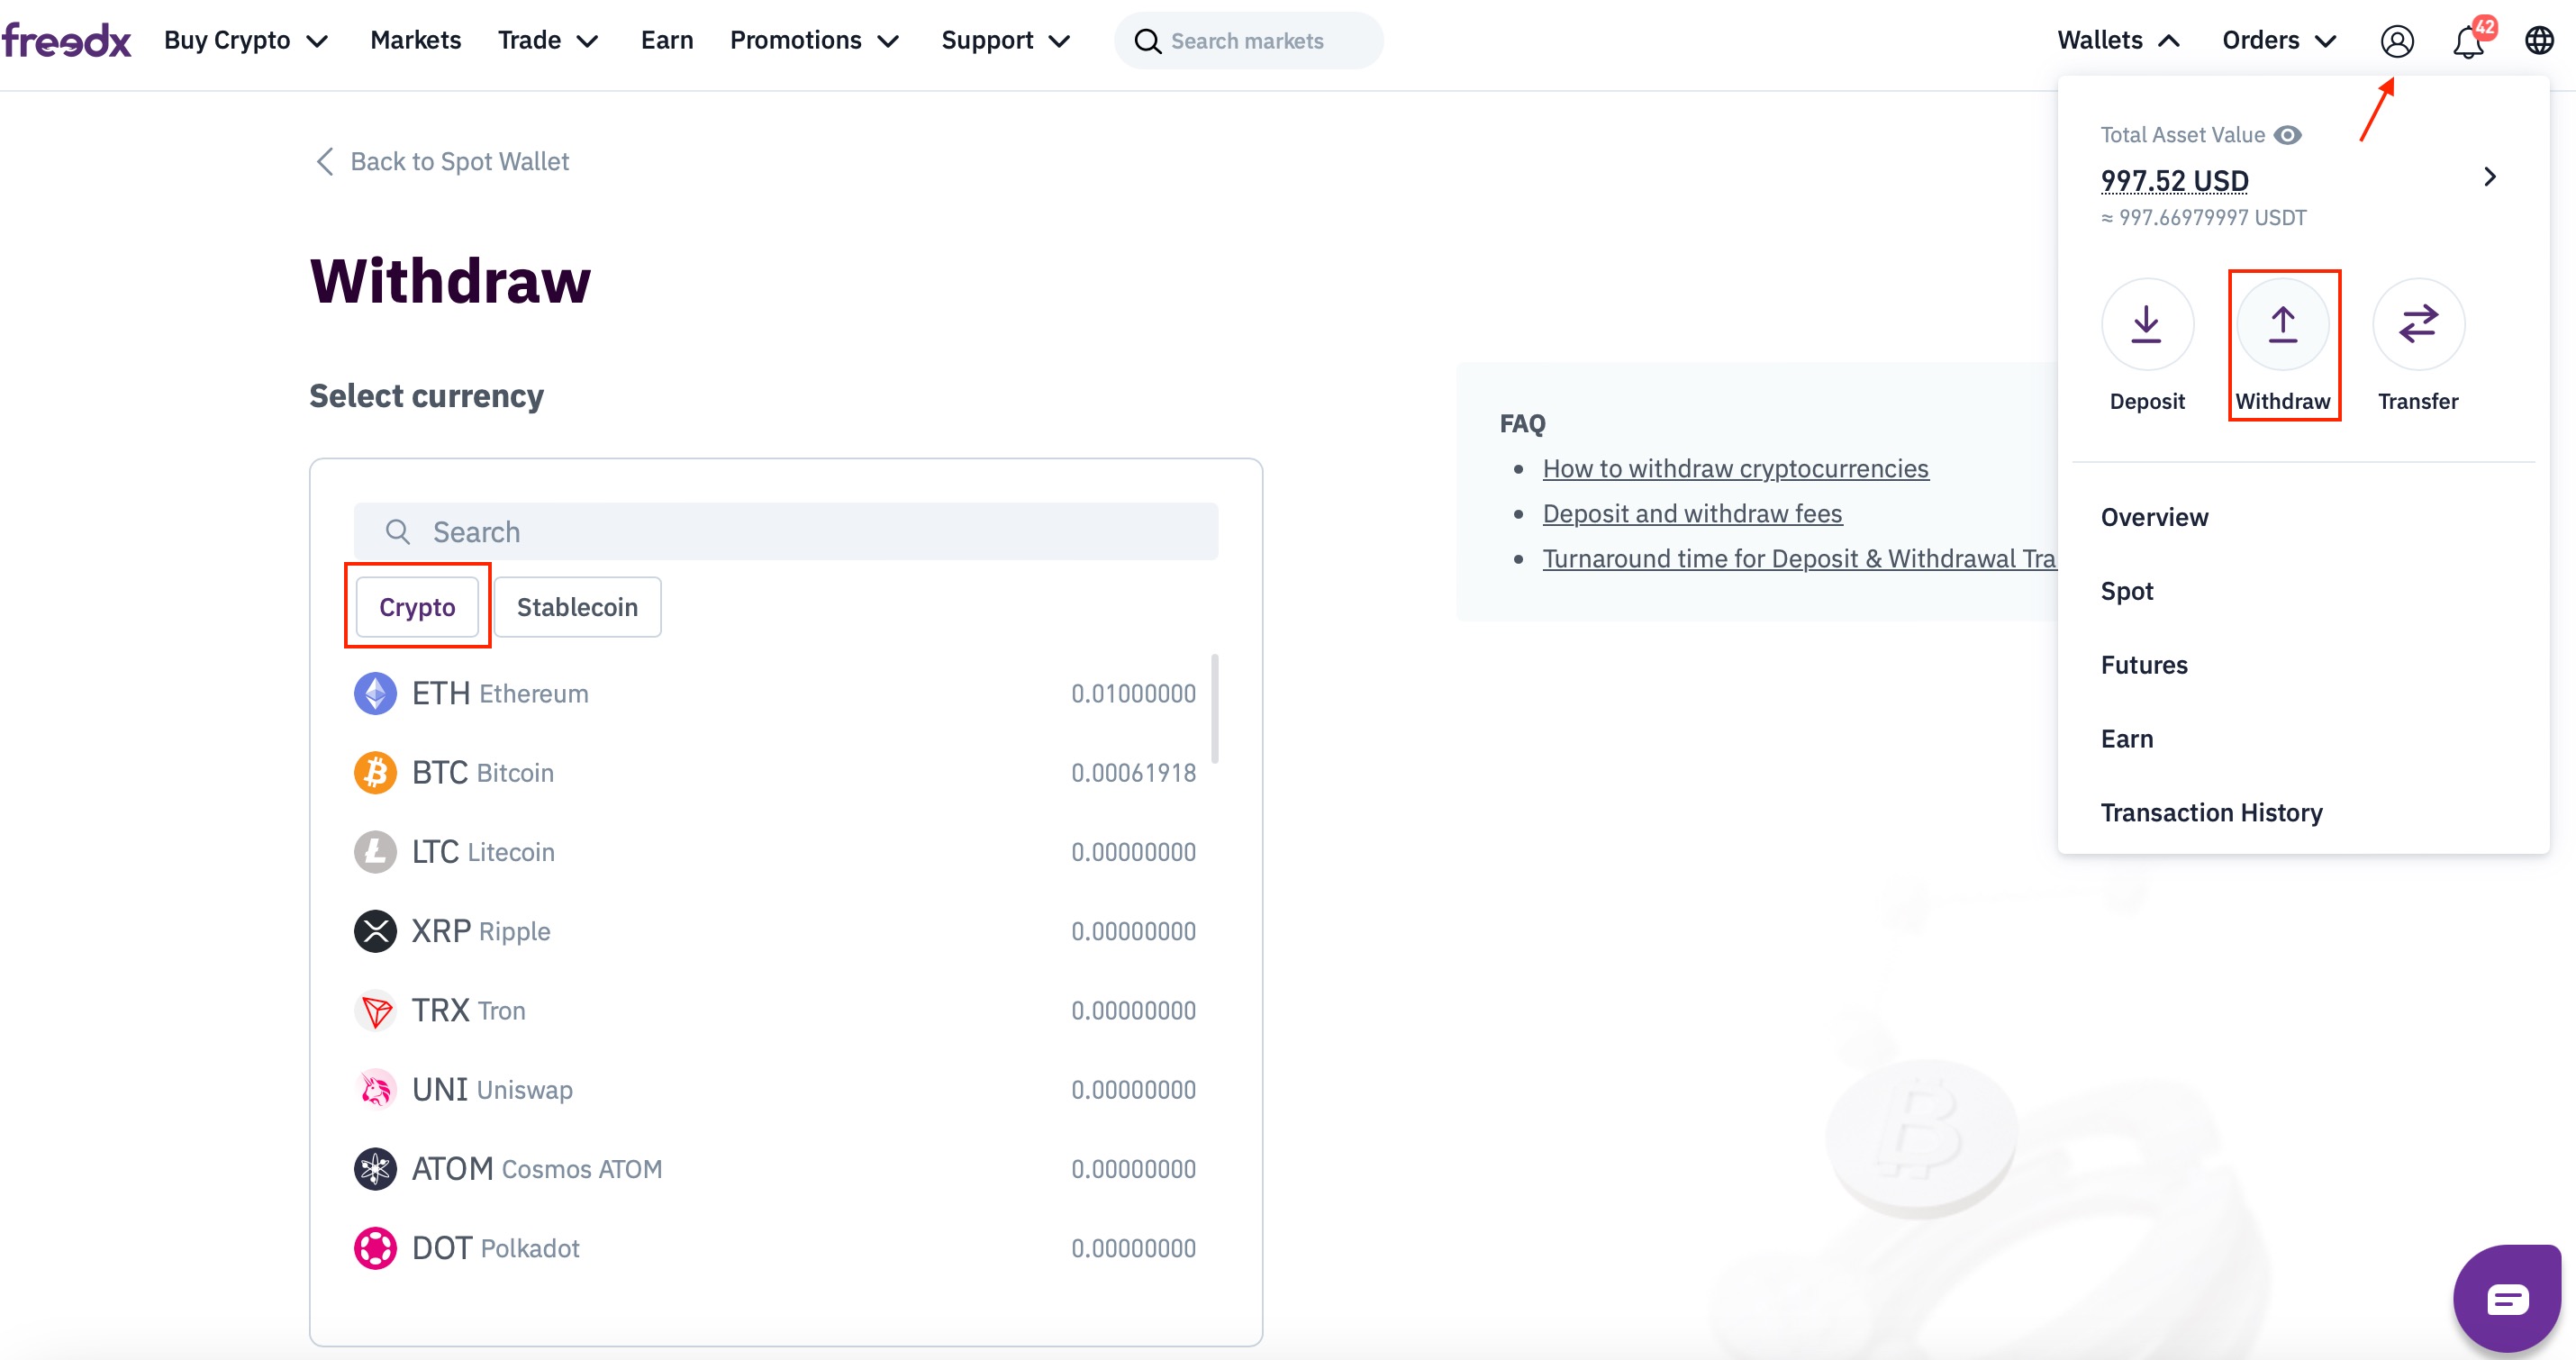Toggle Total Asset Value visibility eye

(2288, 135)
